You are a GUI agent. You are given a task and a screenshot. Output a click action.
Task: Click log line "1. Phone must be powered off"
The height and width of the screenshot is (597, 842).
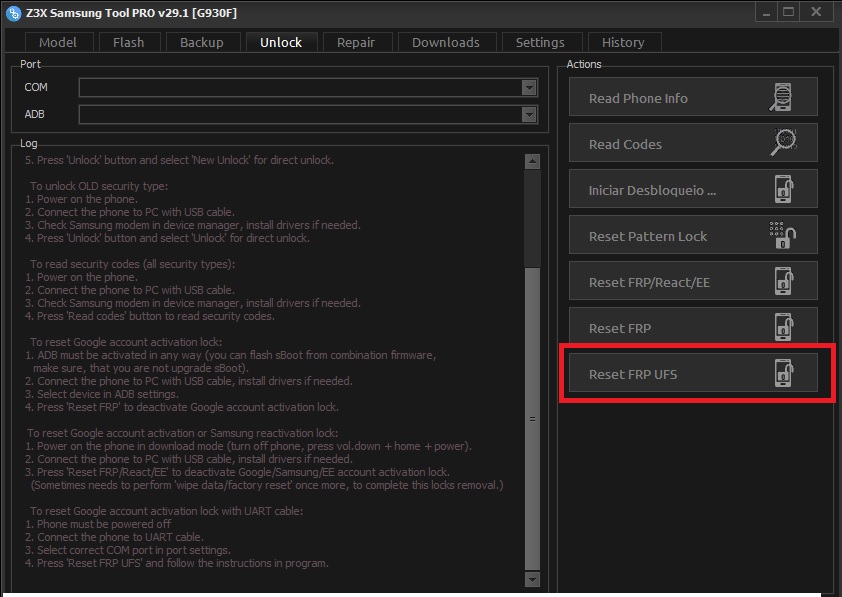click(x=98, y=524)
